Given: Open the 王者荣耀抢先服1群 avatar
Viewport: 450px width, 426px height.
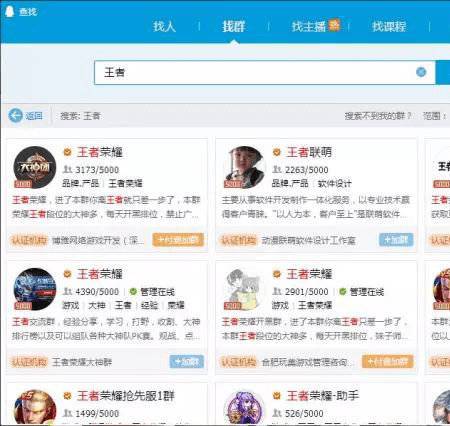Looking at the screenshot, I should tap(35, 408).
